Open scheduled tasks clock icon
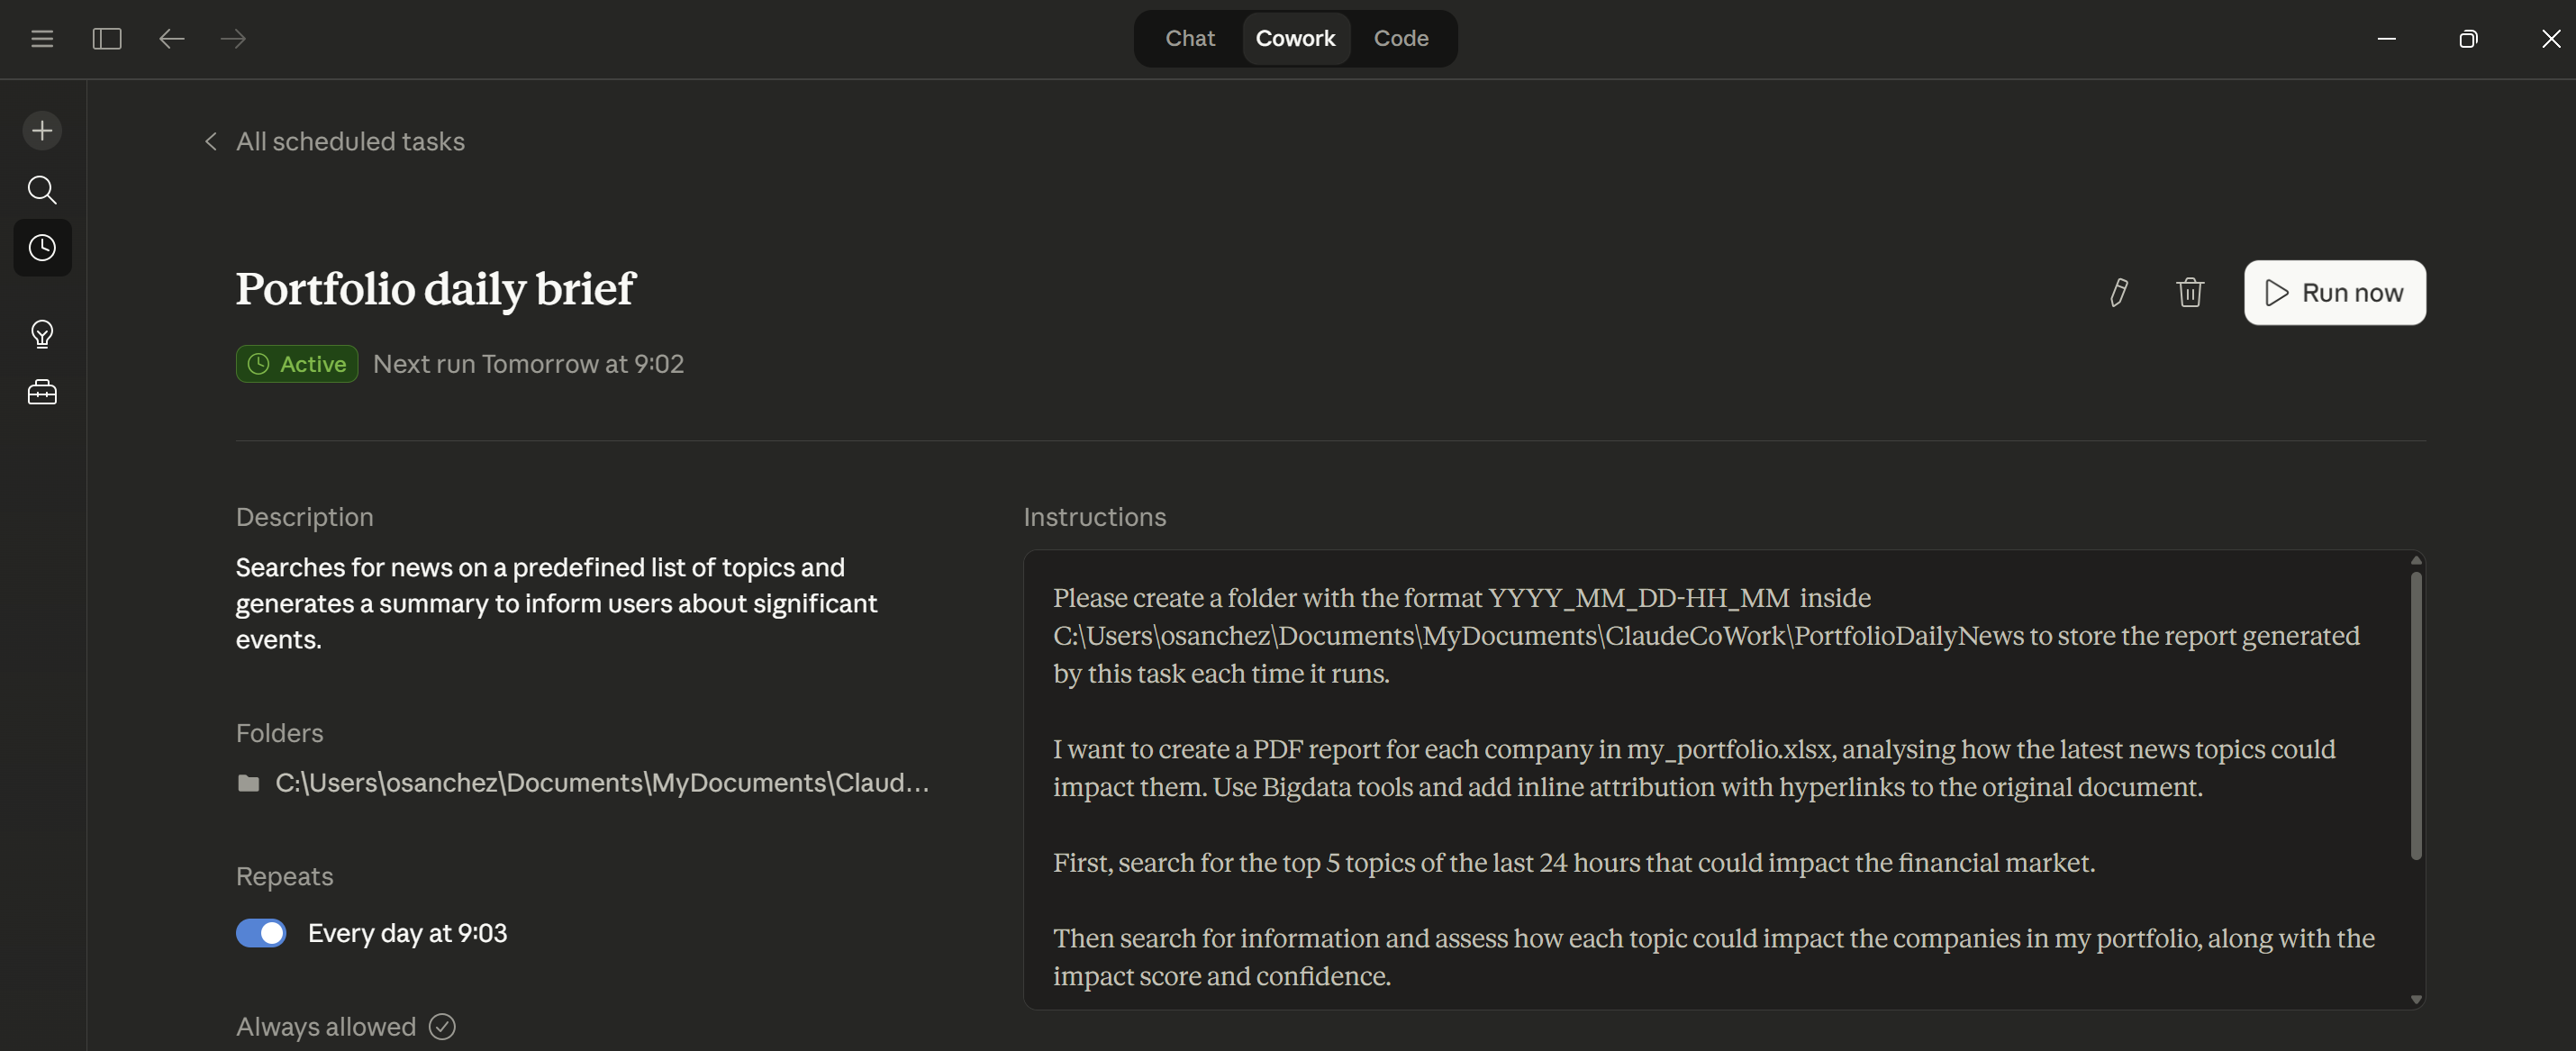2576x1051 pixels. [x=42, y=248]
